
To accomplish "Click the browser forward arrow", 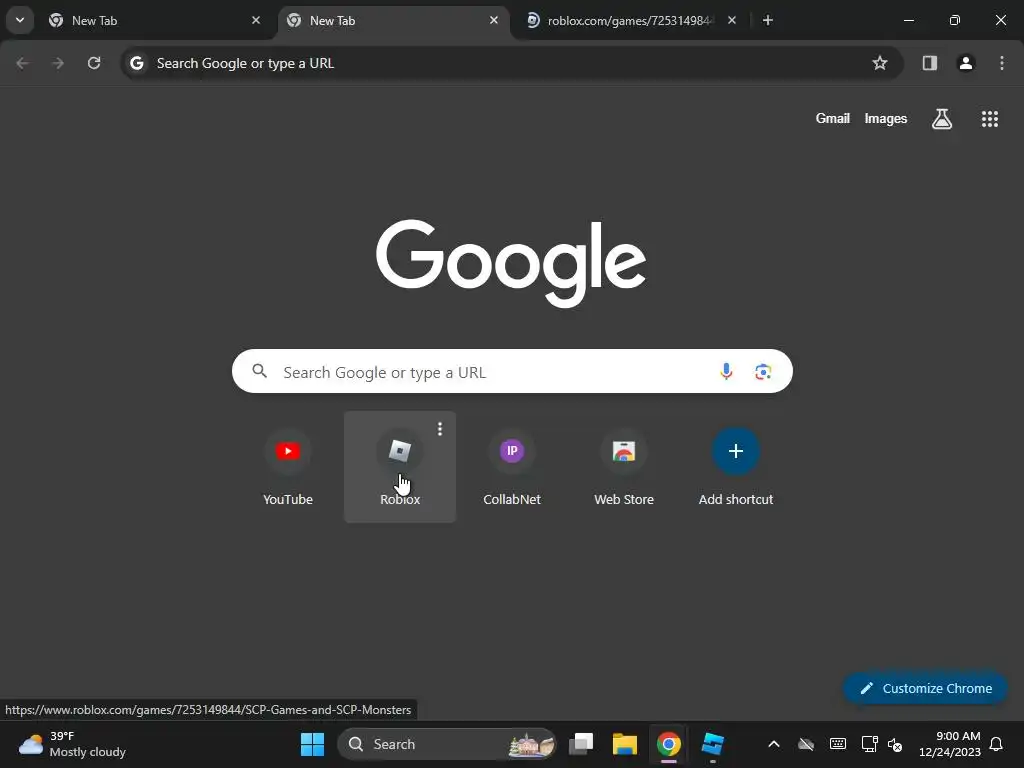I will (x=58, y=63).
